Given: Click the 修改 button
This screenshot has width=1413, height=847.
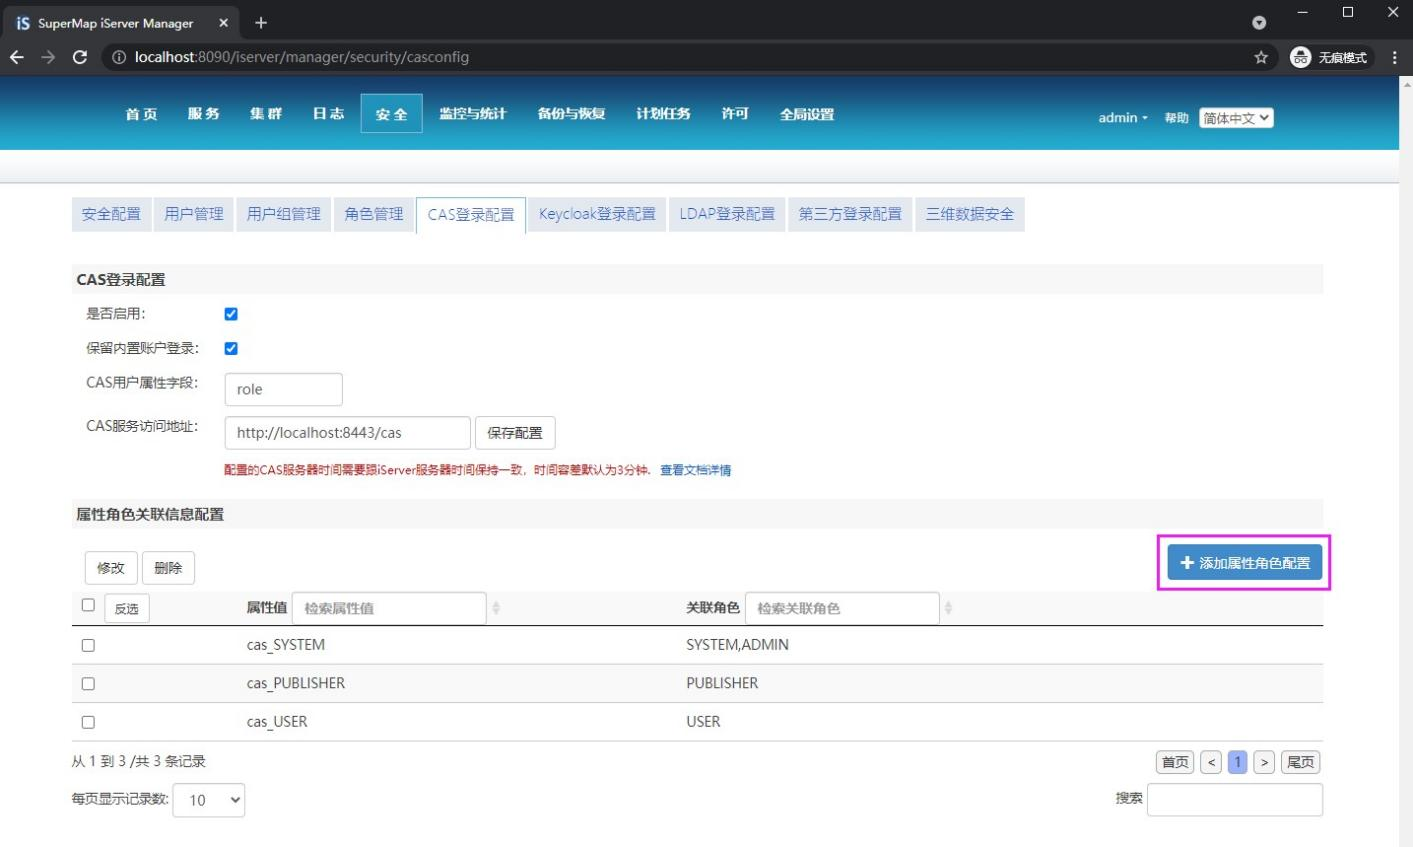Looking at the screenshot, I should (x=111, y=568).
